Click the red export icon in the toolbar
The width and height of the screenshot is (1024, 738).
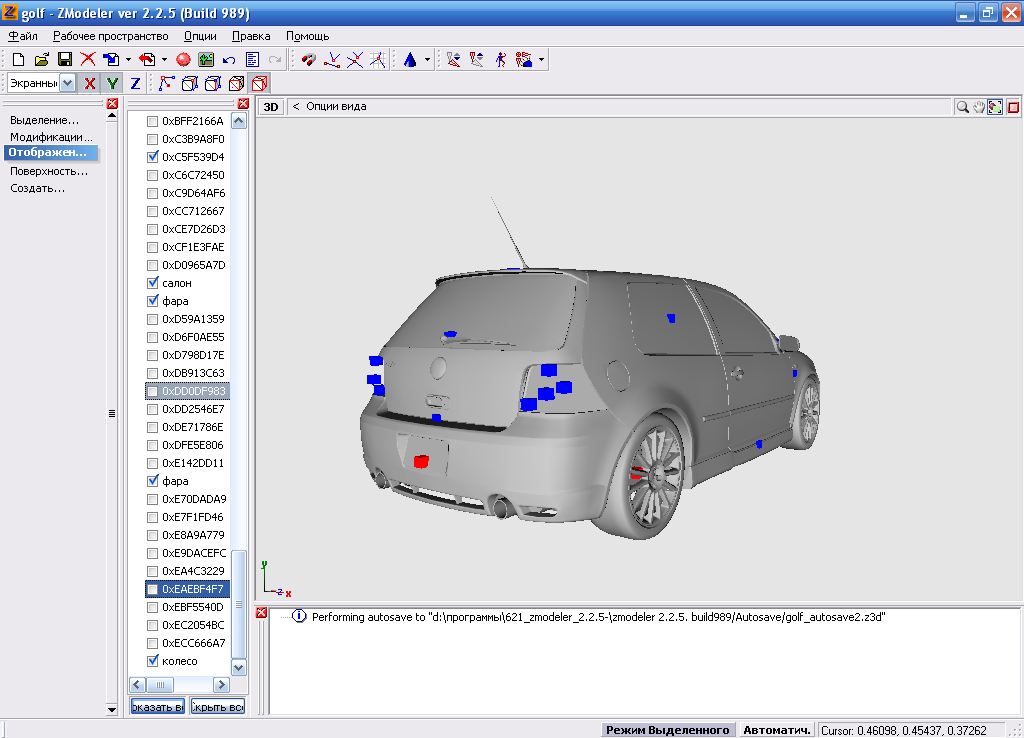(148, 59)
